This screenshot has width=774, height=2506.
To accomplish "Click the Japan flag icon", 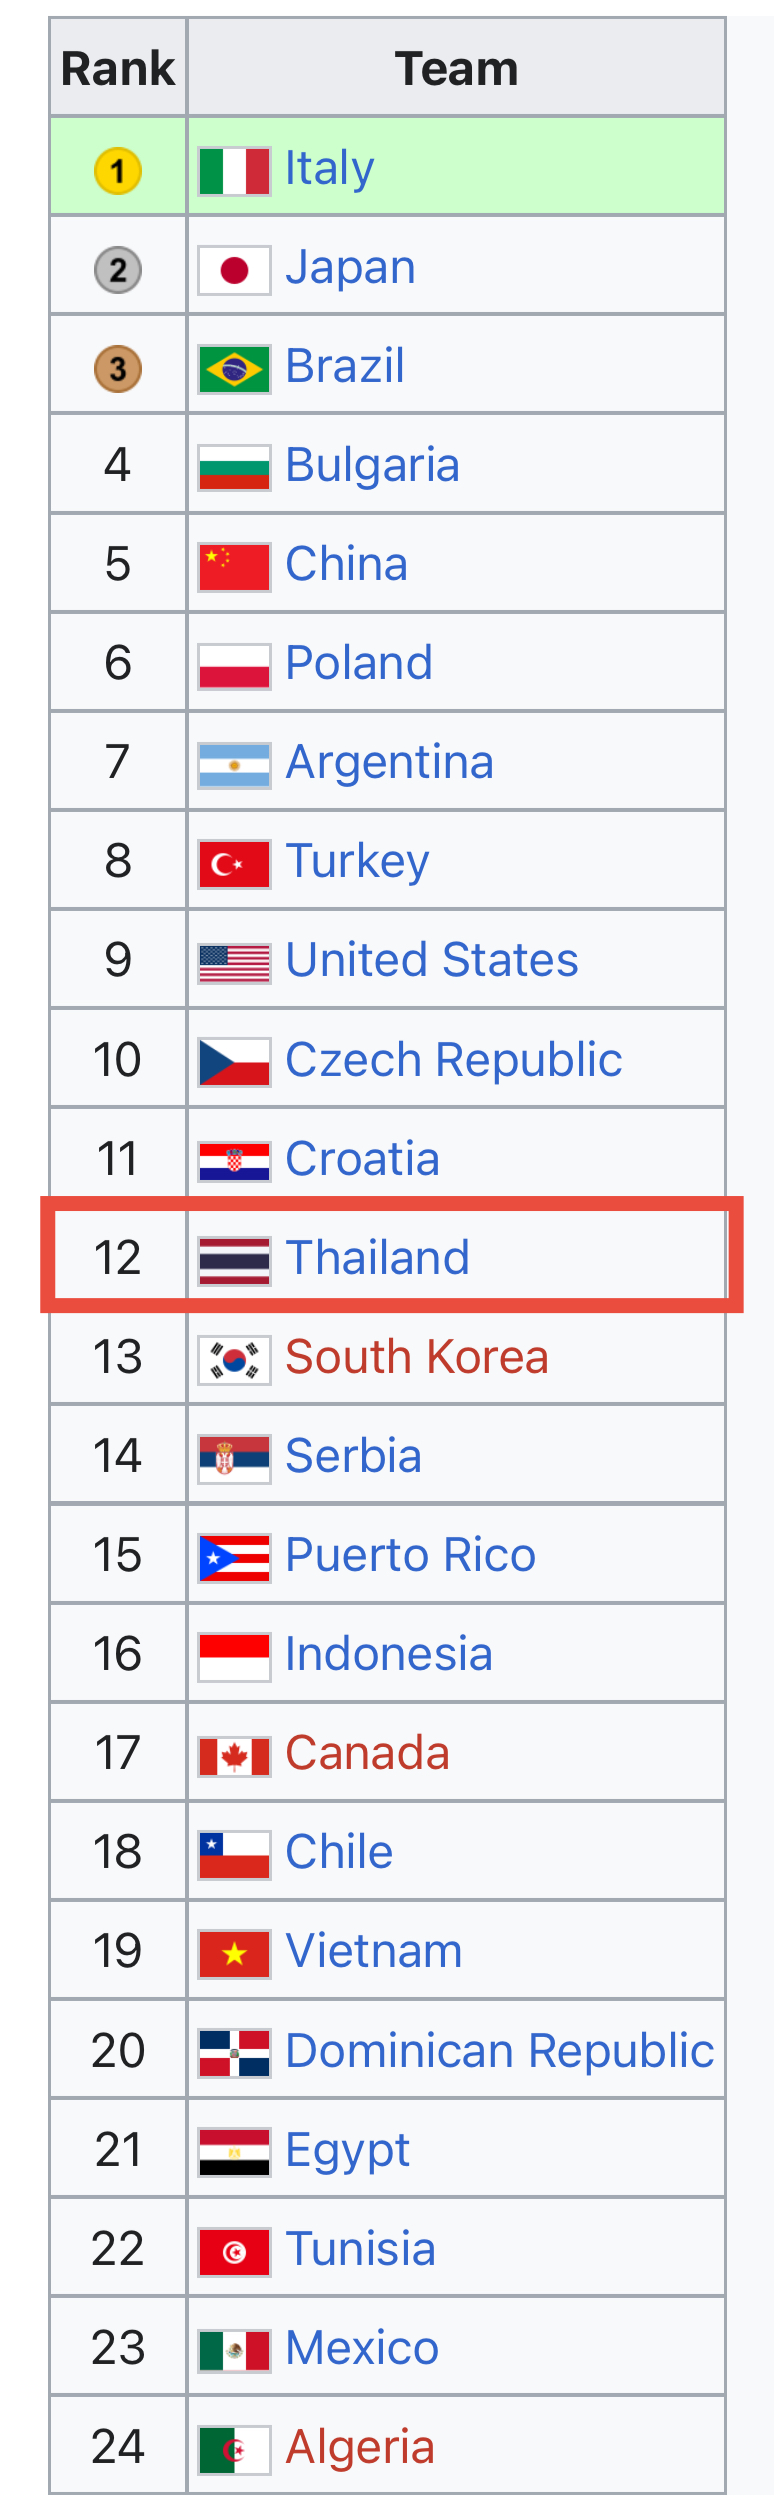I will pyautogui.click(x=234, y=270).
